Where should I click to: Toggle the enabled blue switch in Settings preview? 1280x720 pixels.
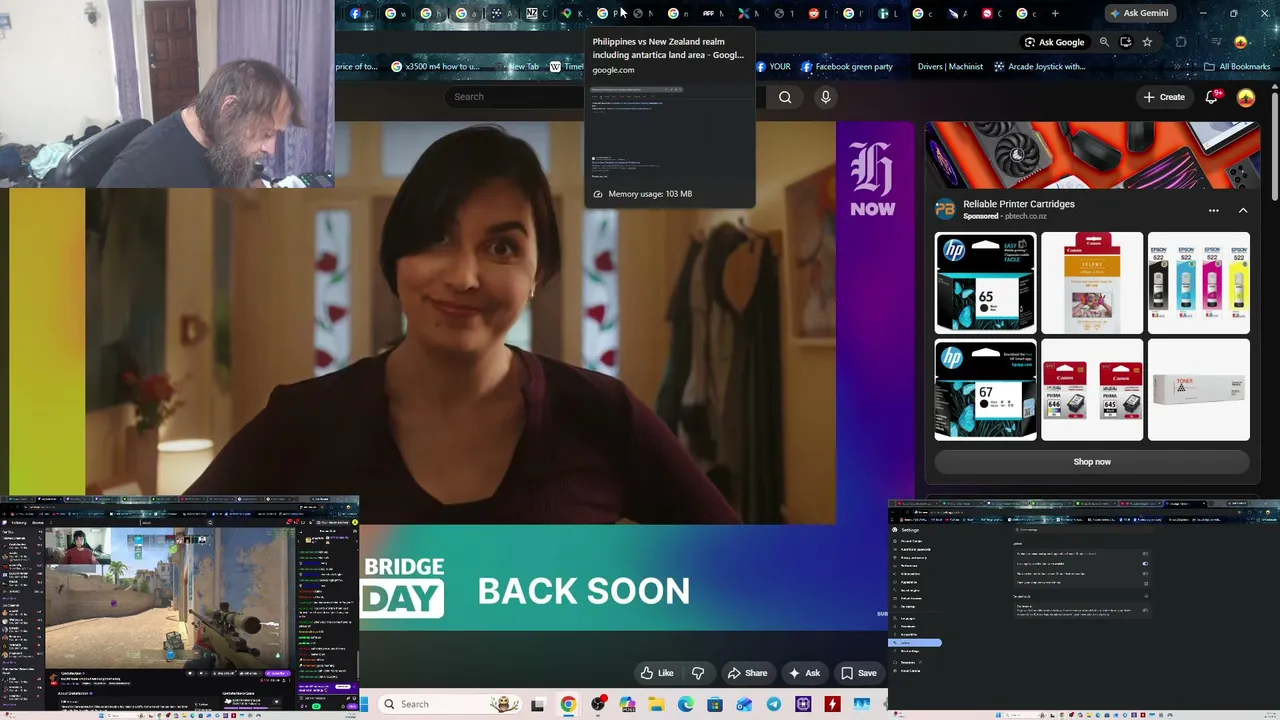tap(1145, 563)
